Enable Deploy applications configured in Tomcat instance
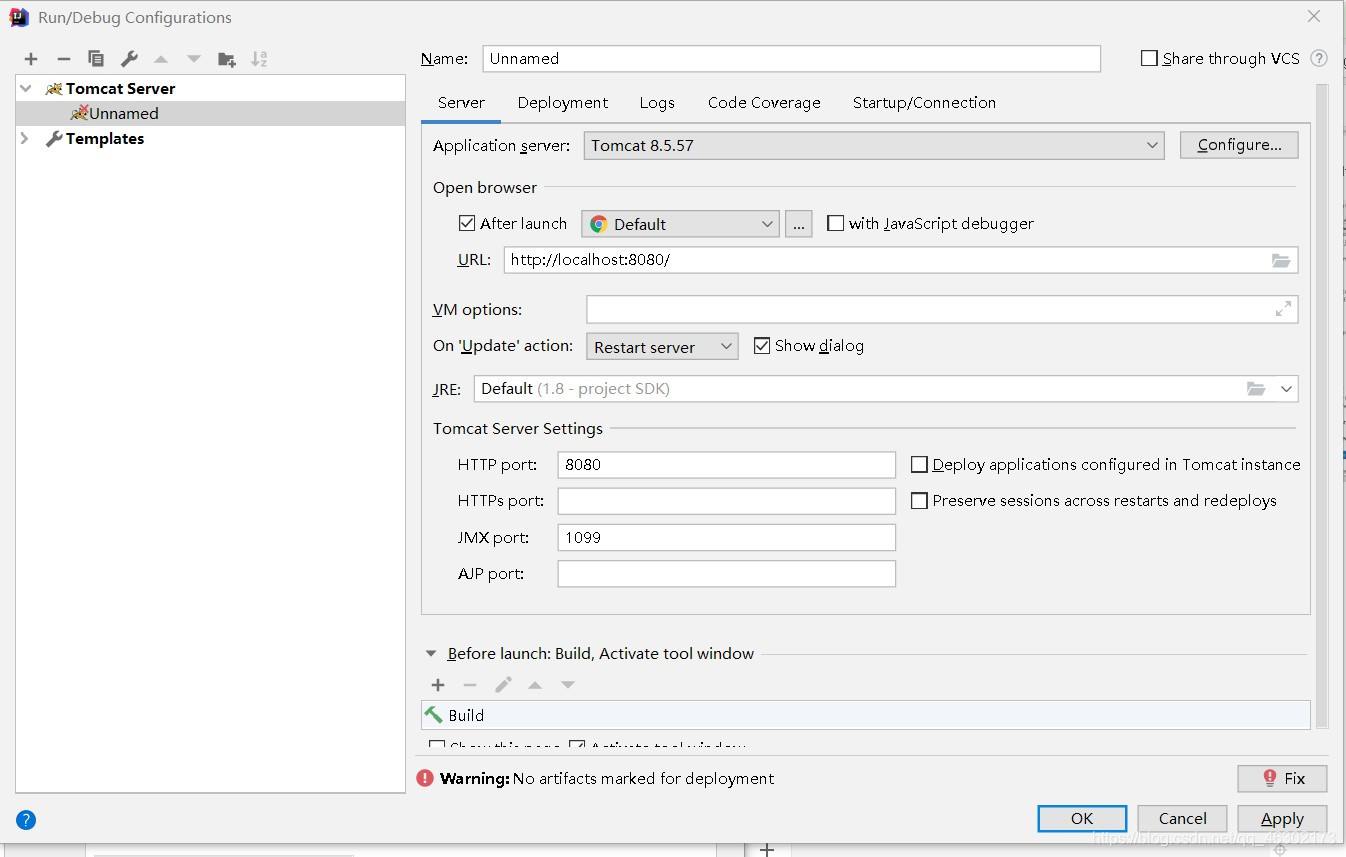Viewport: 1346px width, 857px height. 919,465
